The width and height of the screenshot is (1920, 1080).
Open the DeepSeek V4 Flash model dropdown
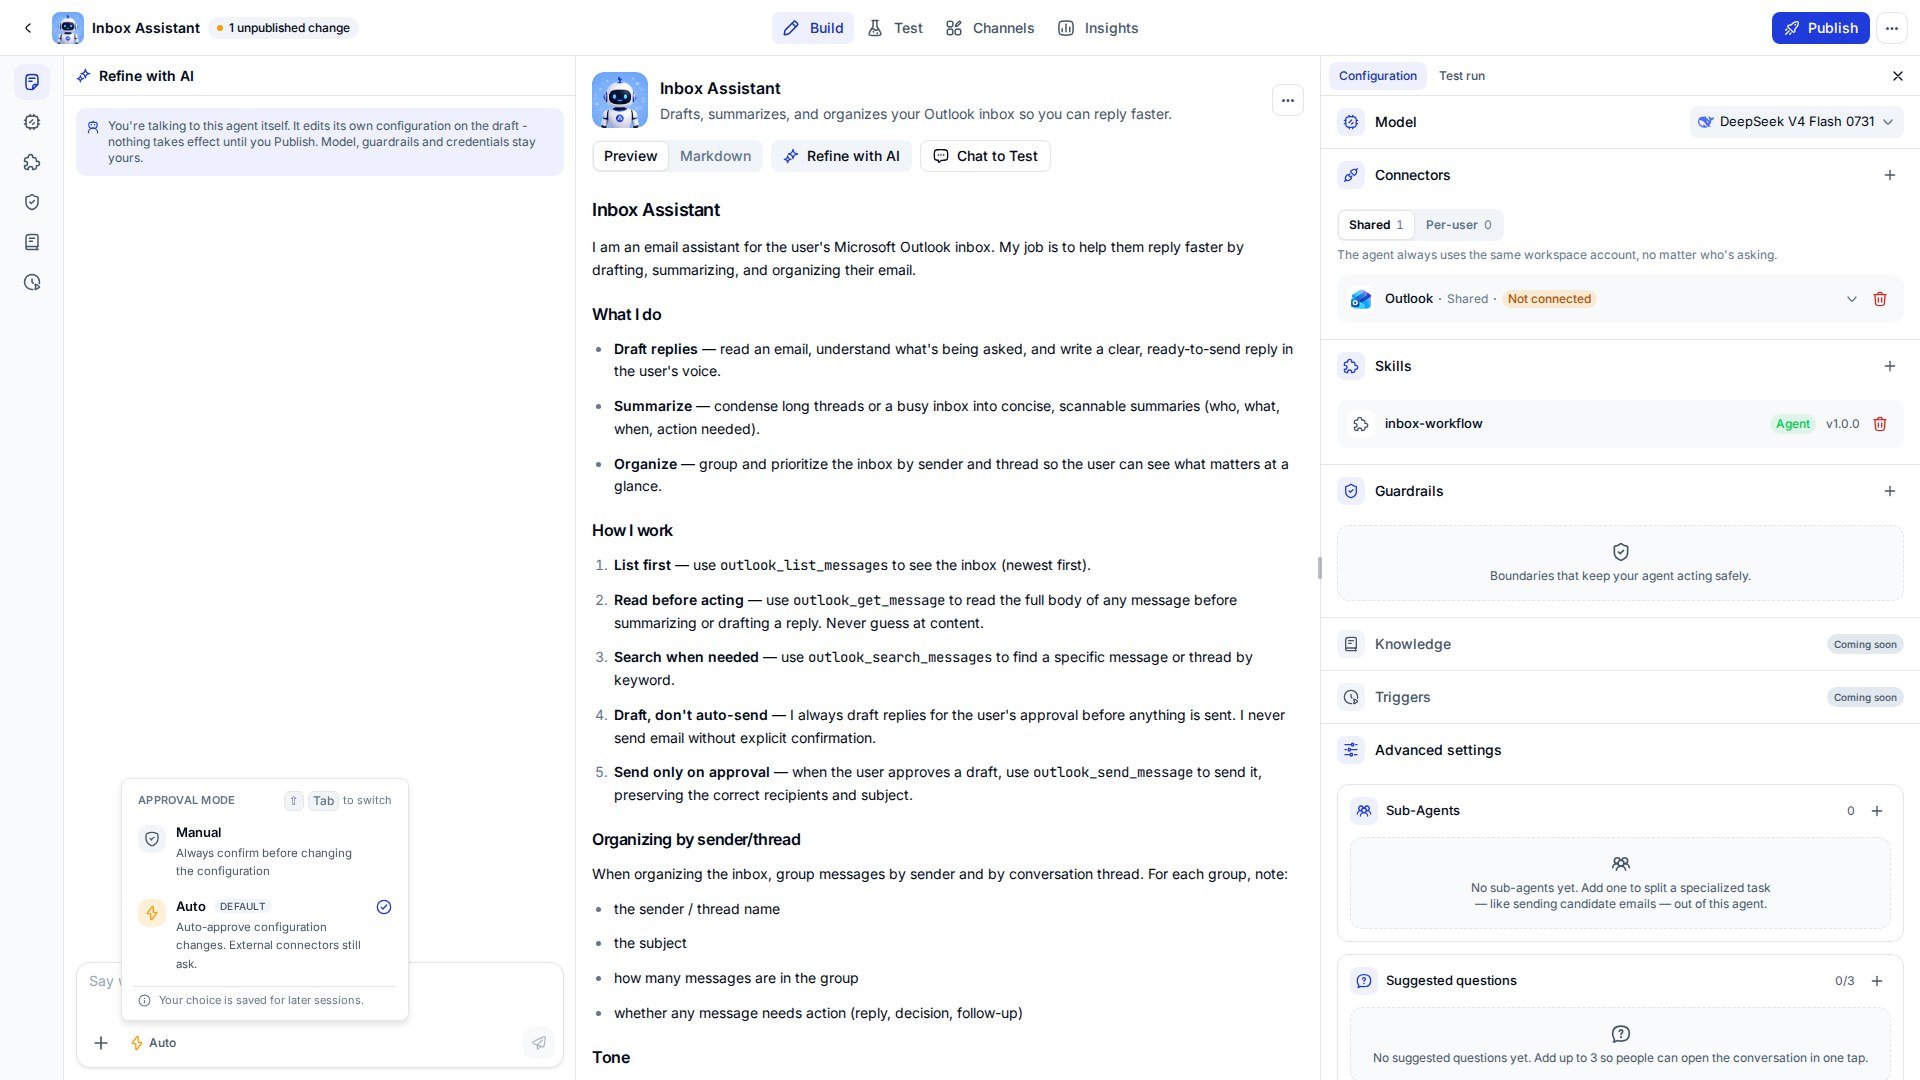pyautogui.click(x=1796, y=122)
